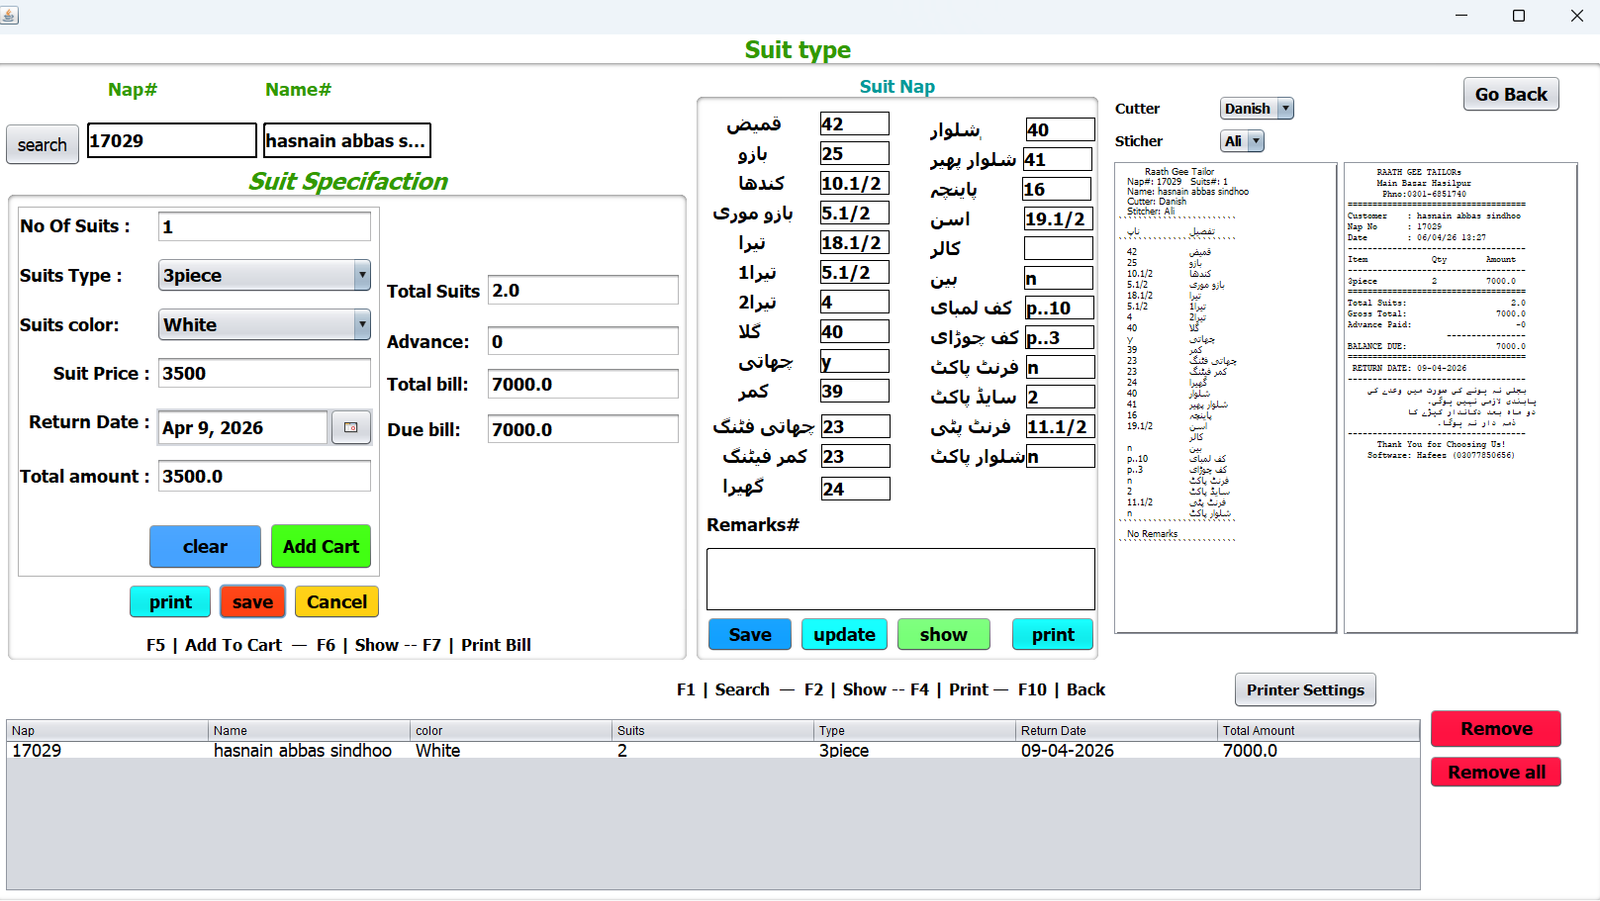Click the Nap column header in cart table

(x=108, y=730)
